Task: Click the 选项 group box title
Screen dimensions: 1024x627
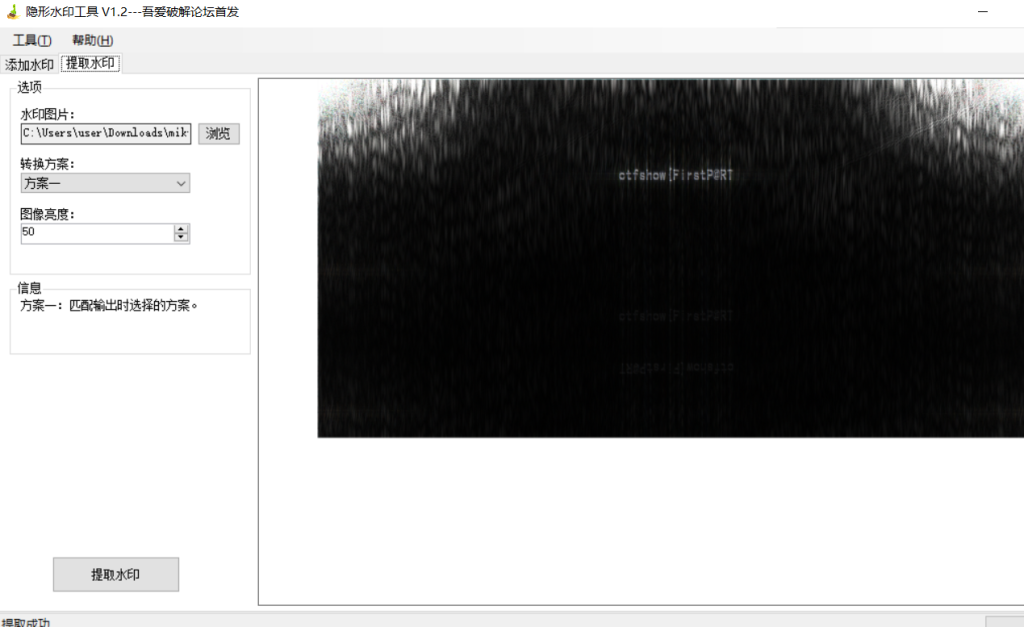Action: click(30, 88)
